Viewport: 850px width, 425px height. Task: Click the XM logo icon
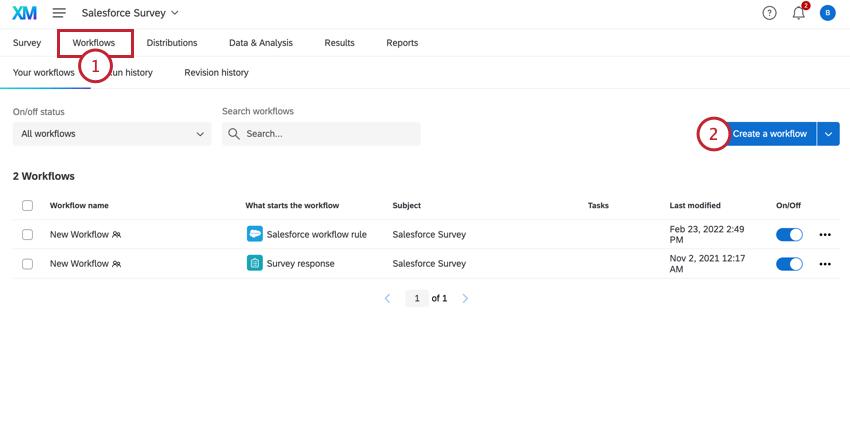coord(24,13)
